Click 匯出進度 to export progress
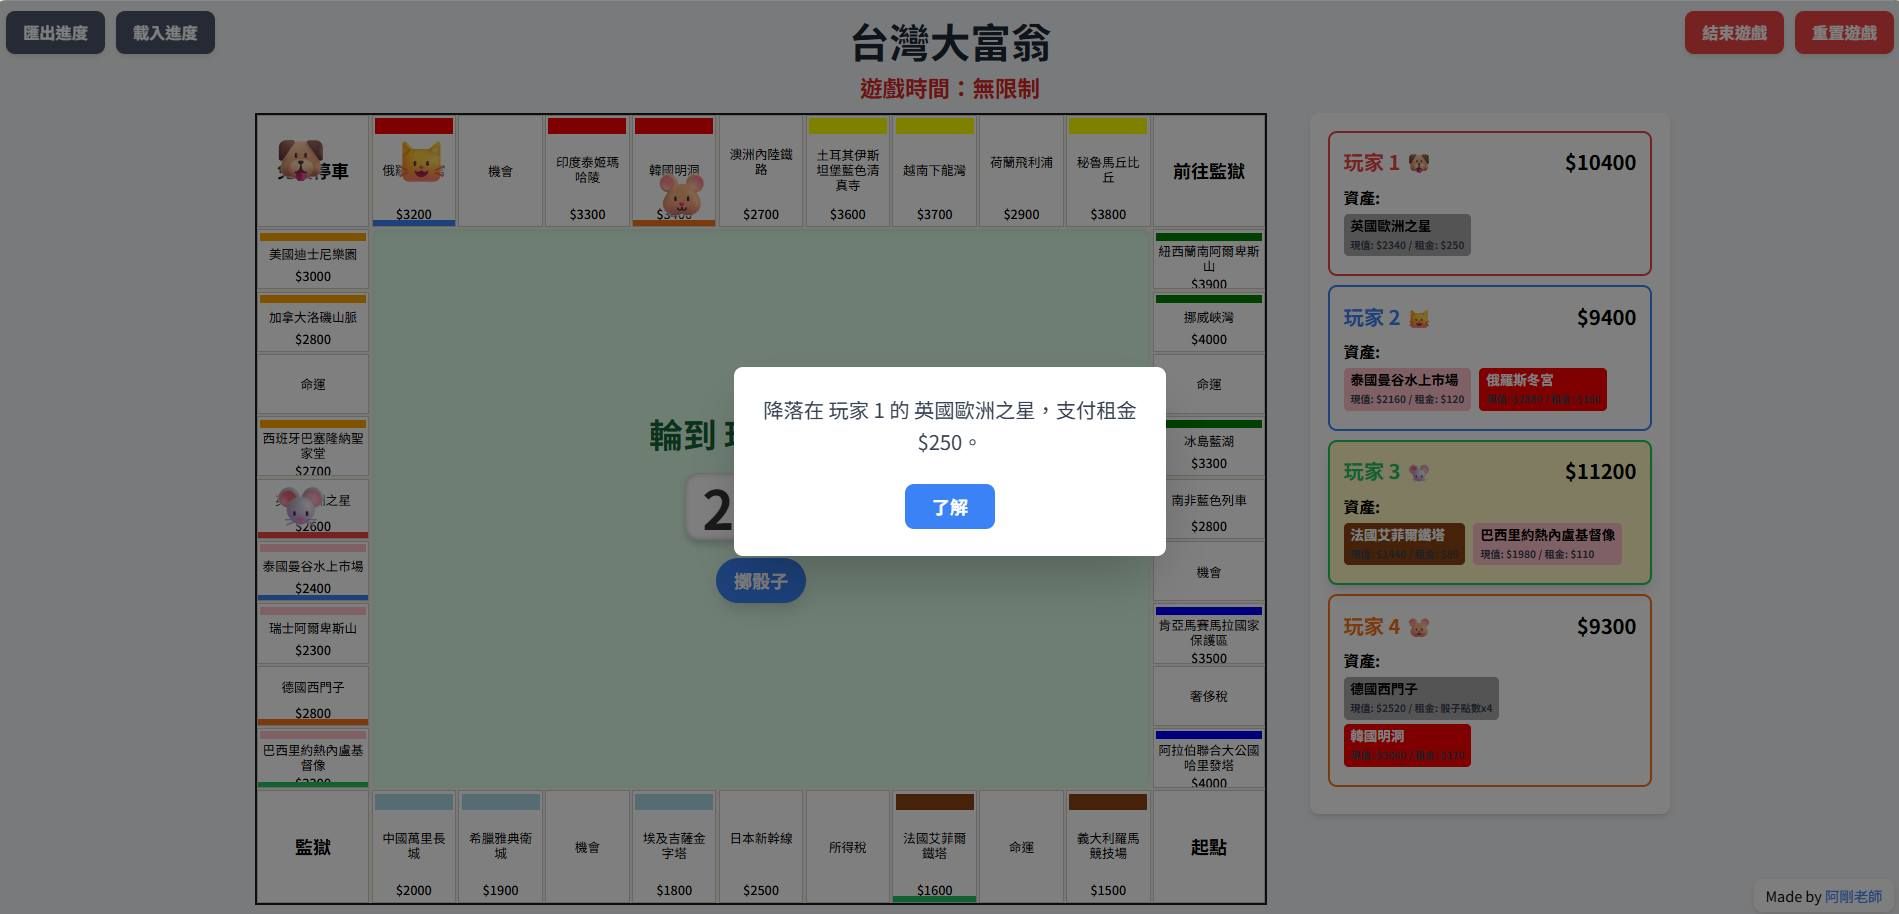The width and height of the screenshot is (1899, 914). tap(55, 32)
